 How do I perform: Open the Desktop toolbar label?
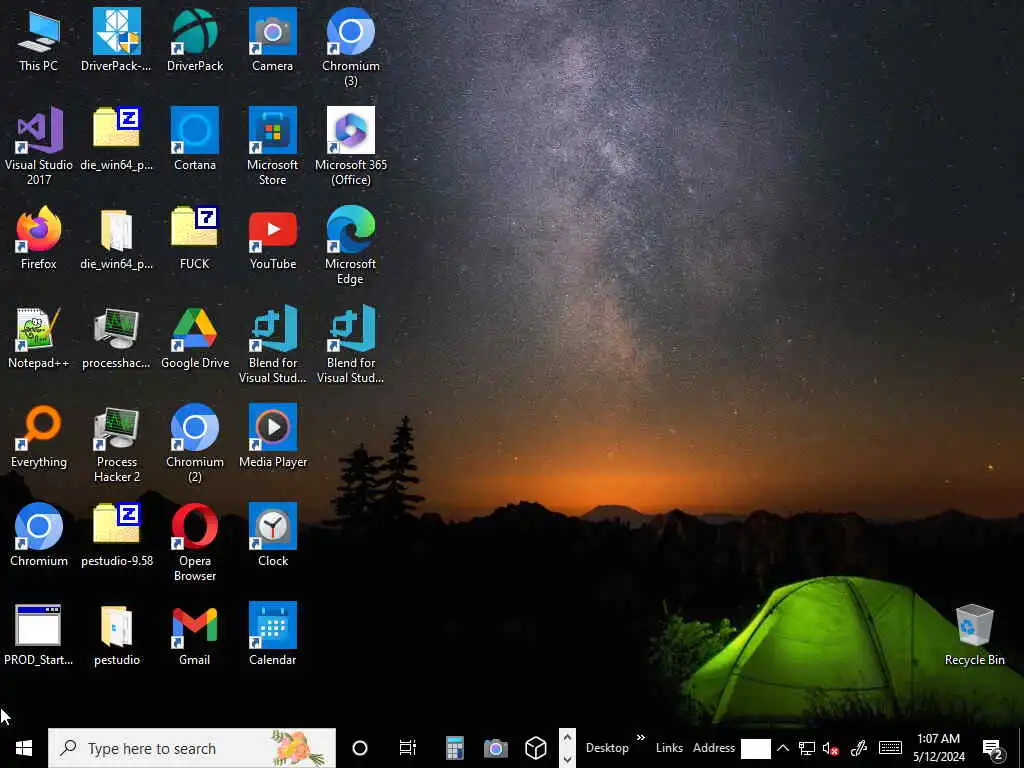coord(607,748)
